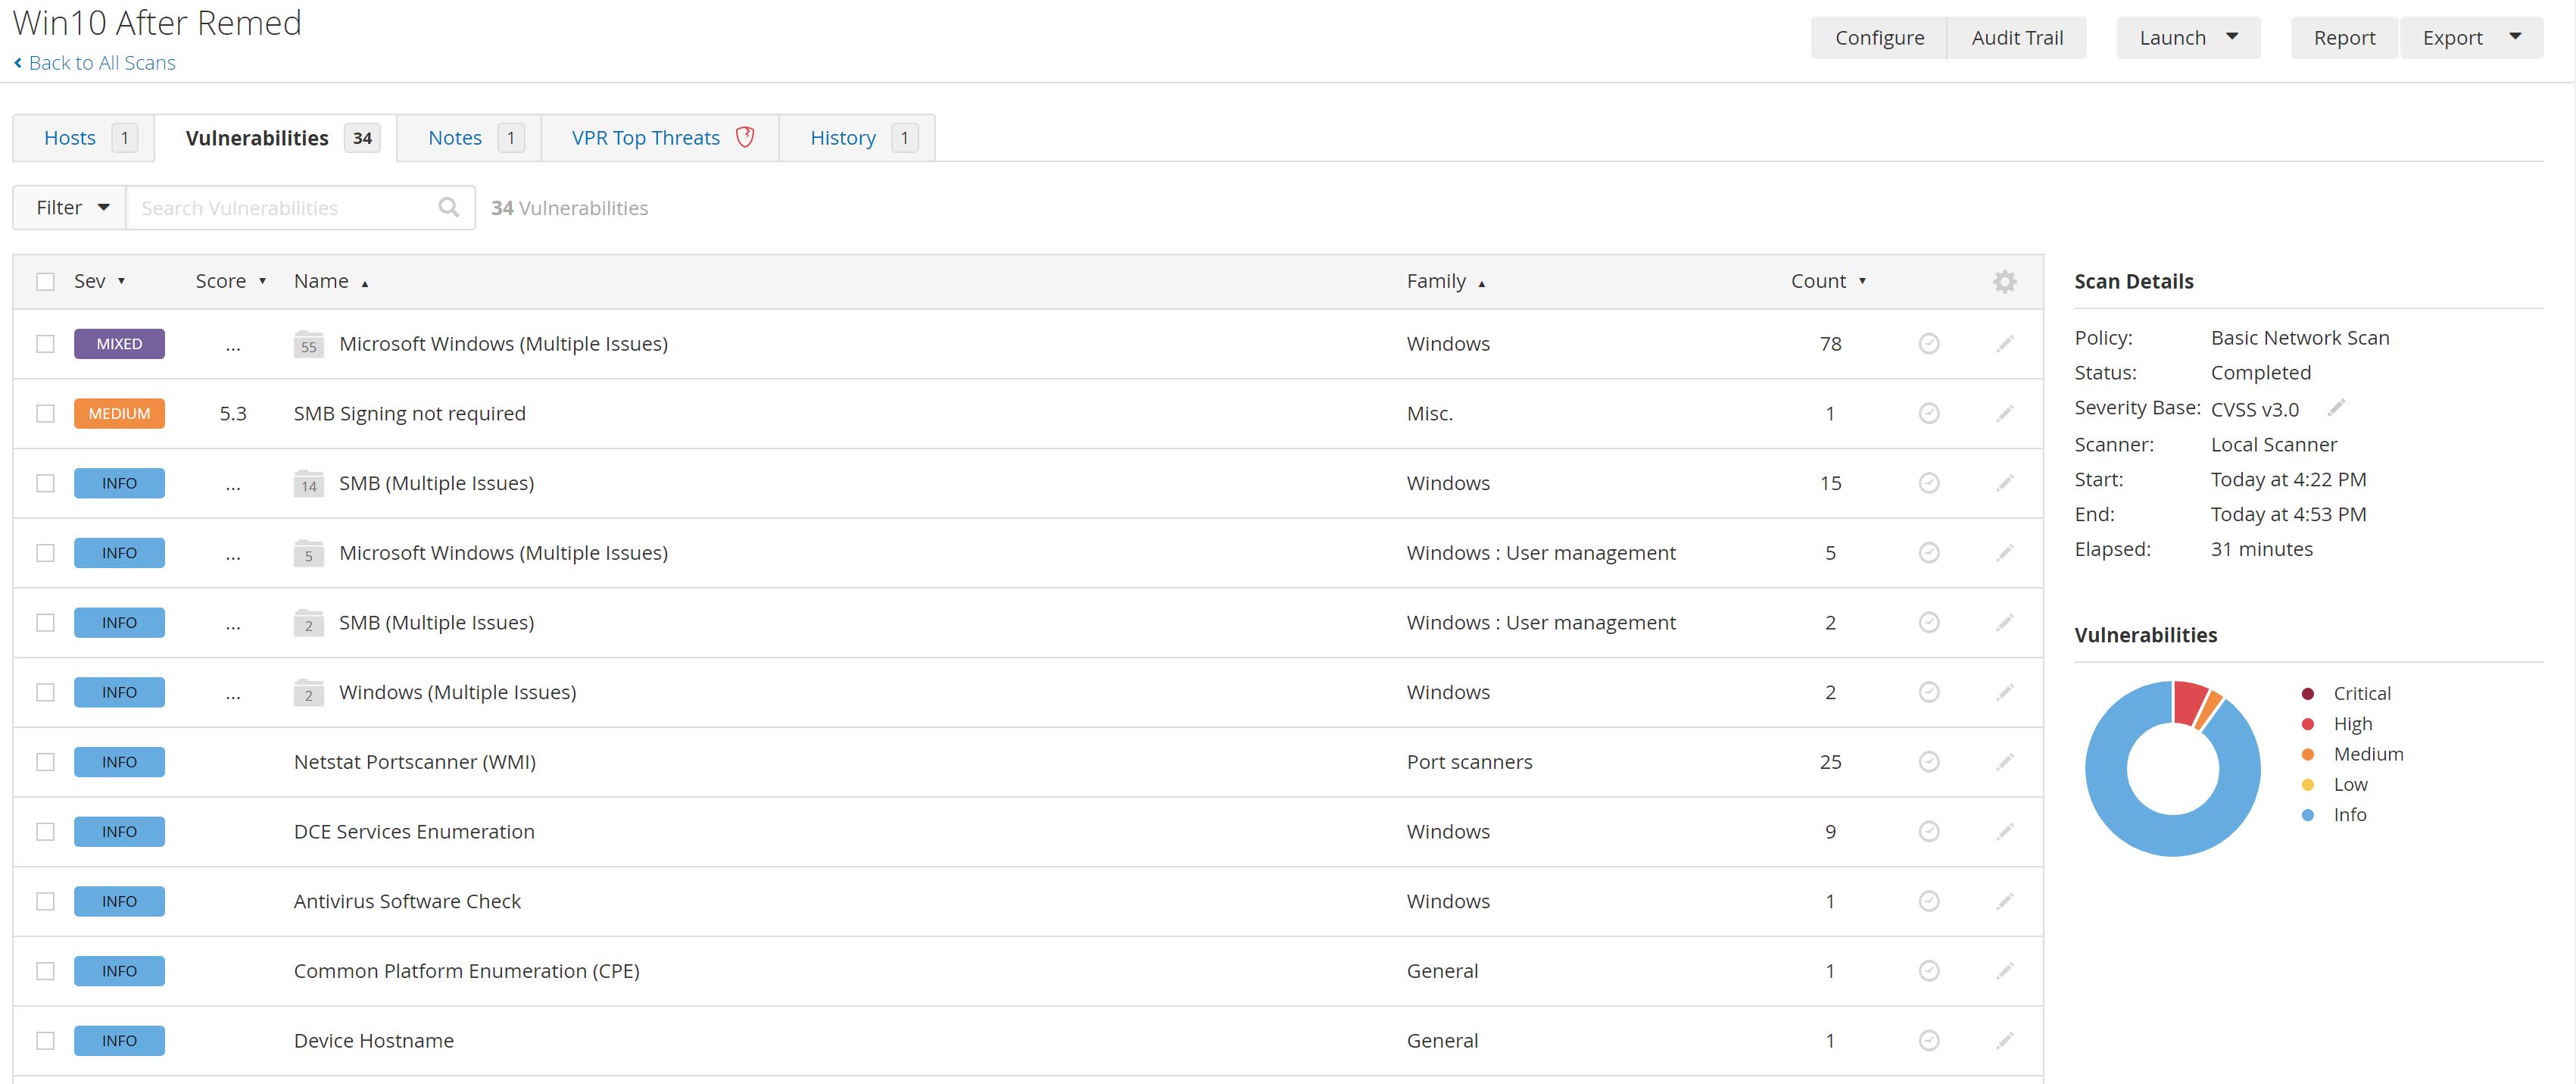Image resolution: width=2576 pixels, height=1084 pixels.
Task: Open the folder icon for the 55-issue Microsoft Windows group
Action: click(x=308, y=345)
